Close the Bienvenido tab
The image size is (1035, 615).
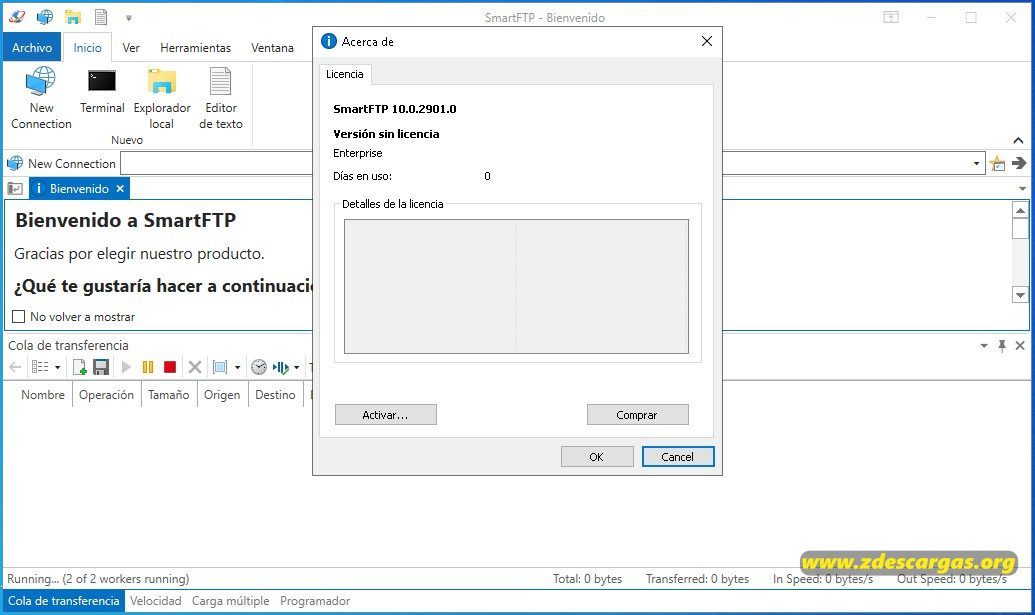point(120,189)
